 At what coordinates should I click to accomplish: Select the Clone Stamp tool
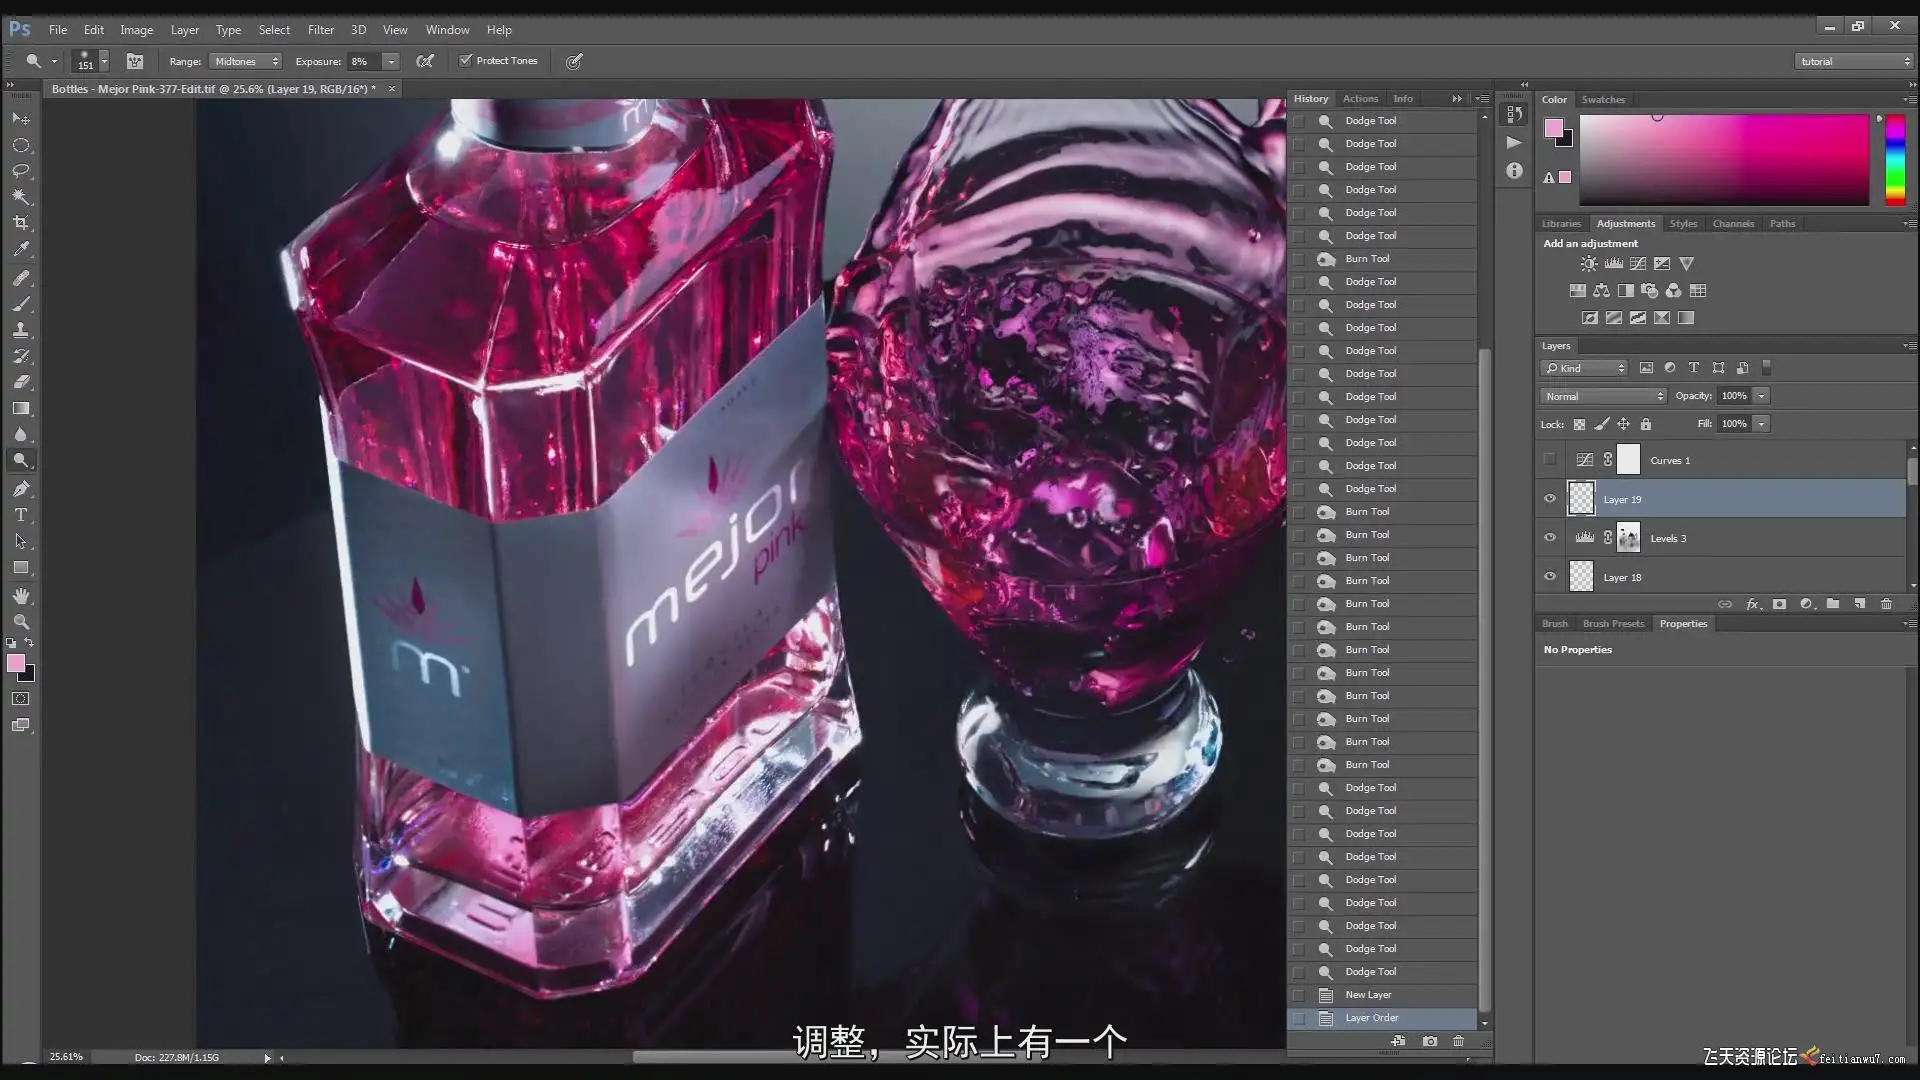click(x=21, y=330)
